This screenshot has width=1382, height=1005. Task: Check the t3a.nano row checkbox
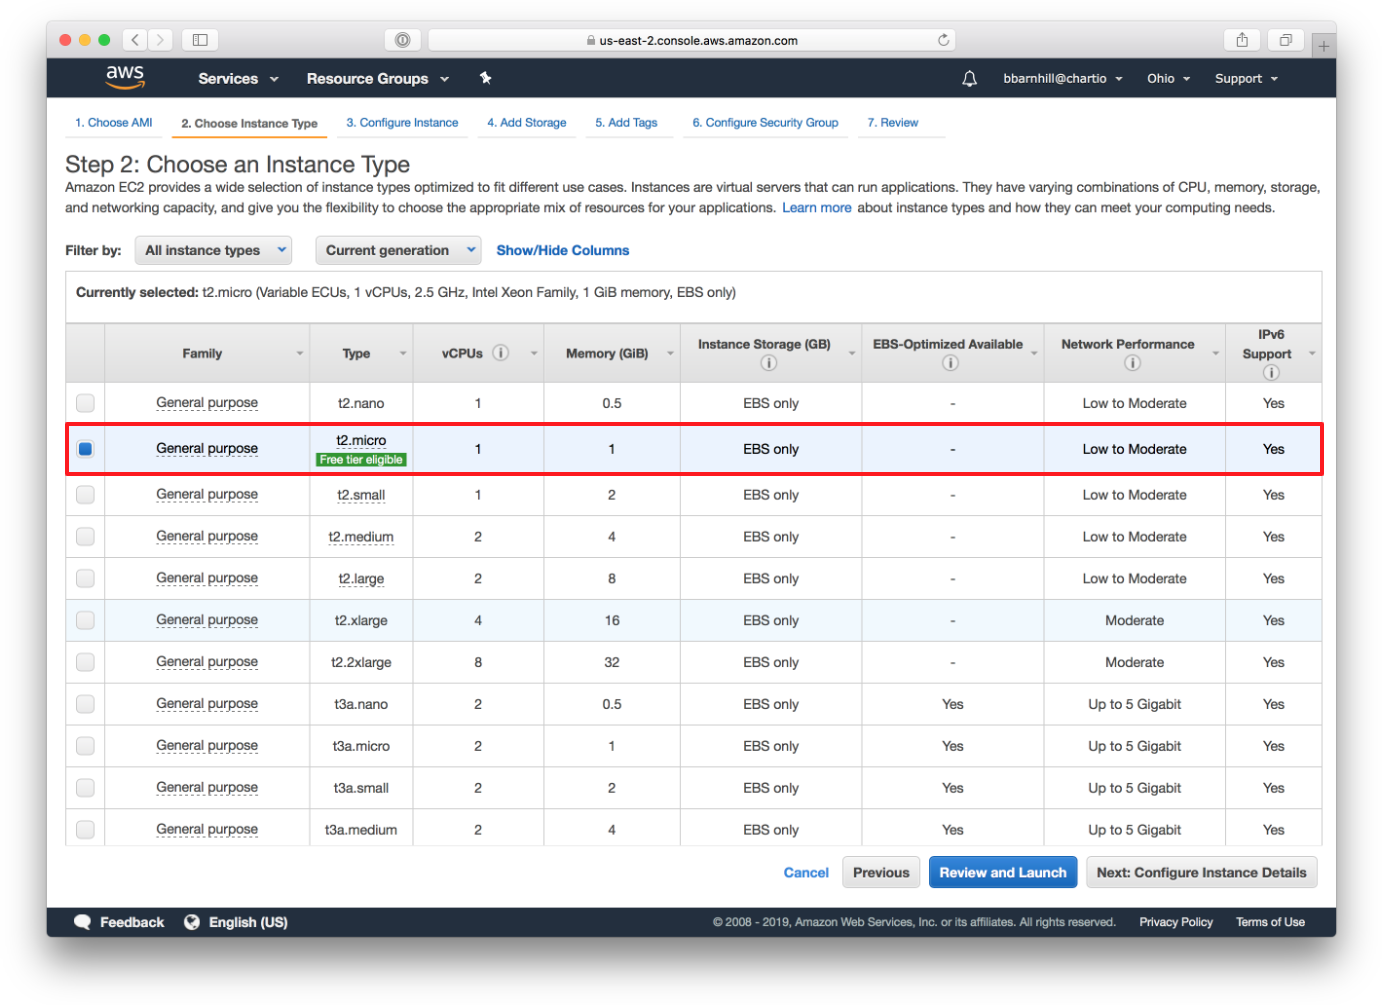tap(85, 704)
